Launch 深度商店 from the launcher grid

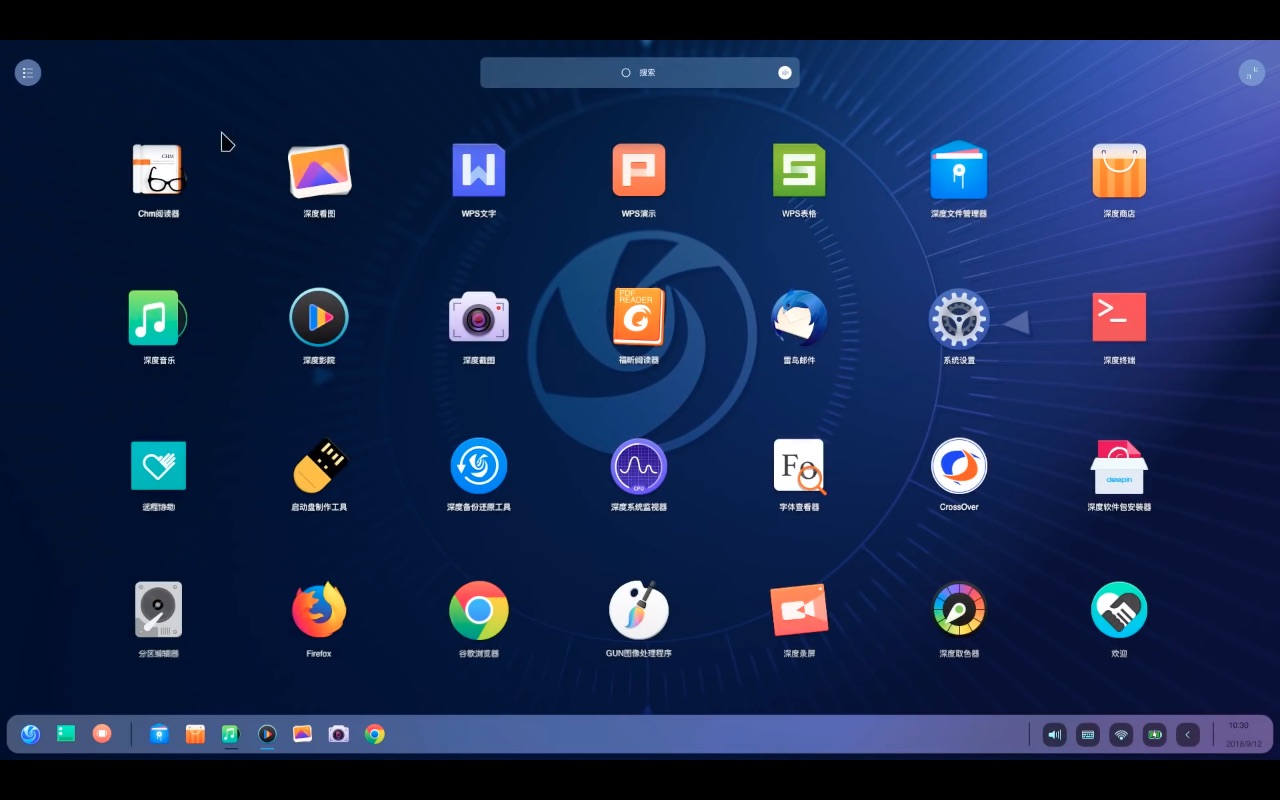pyautogui.click(x=1119, y=170)
